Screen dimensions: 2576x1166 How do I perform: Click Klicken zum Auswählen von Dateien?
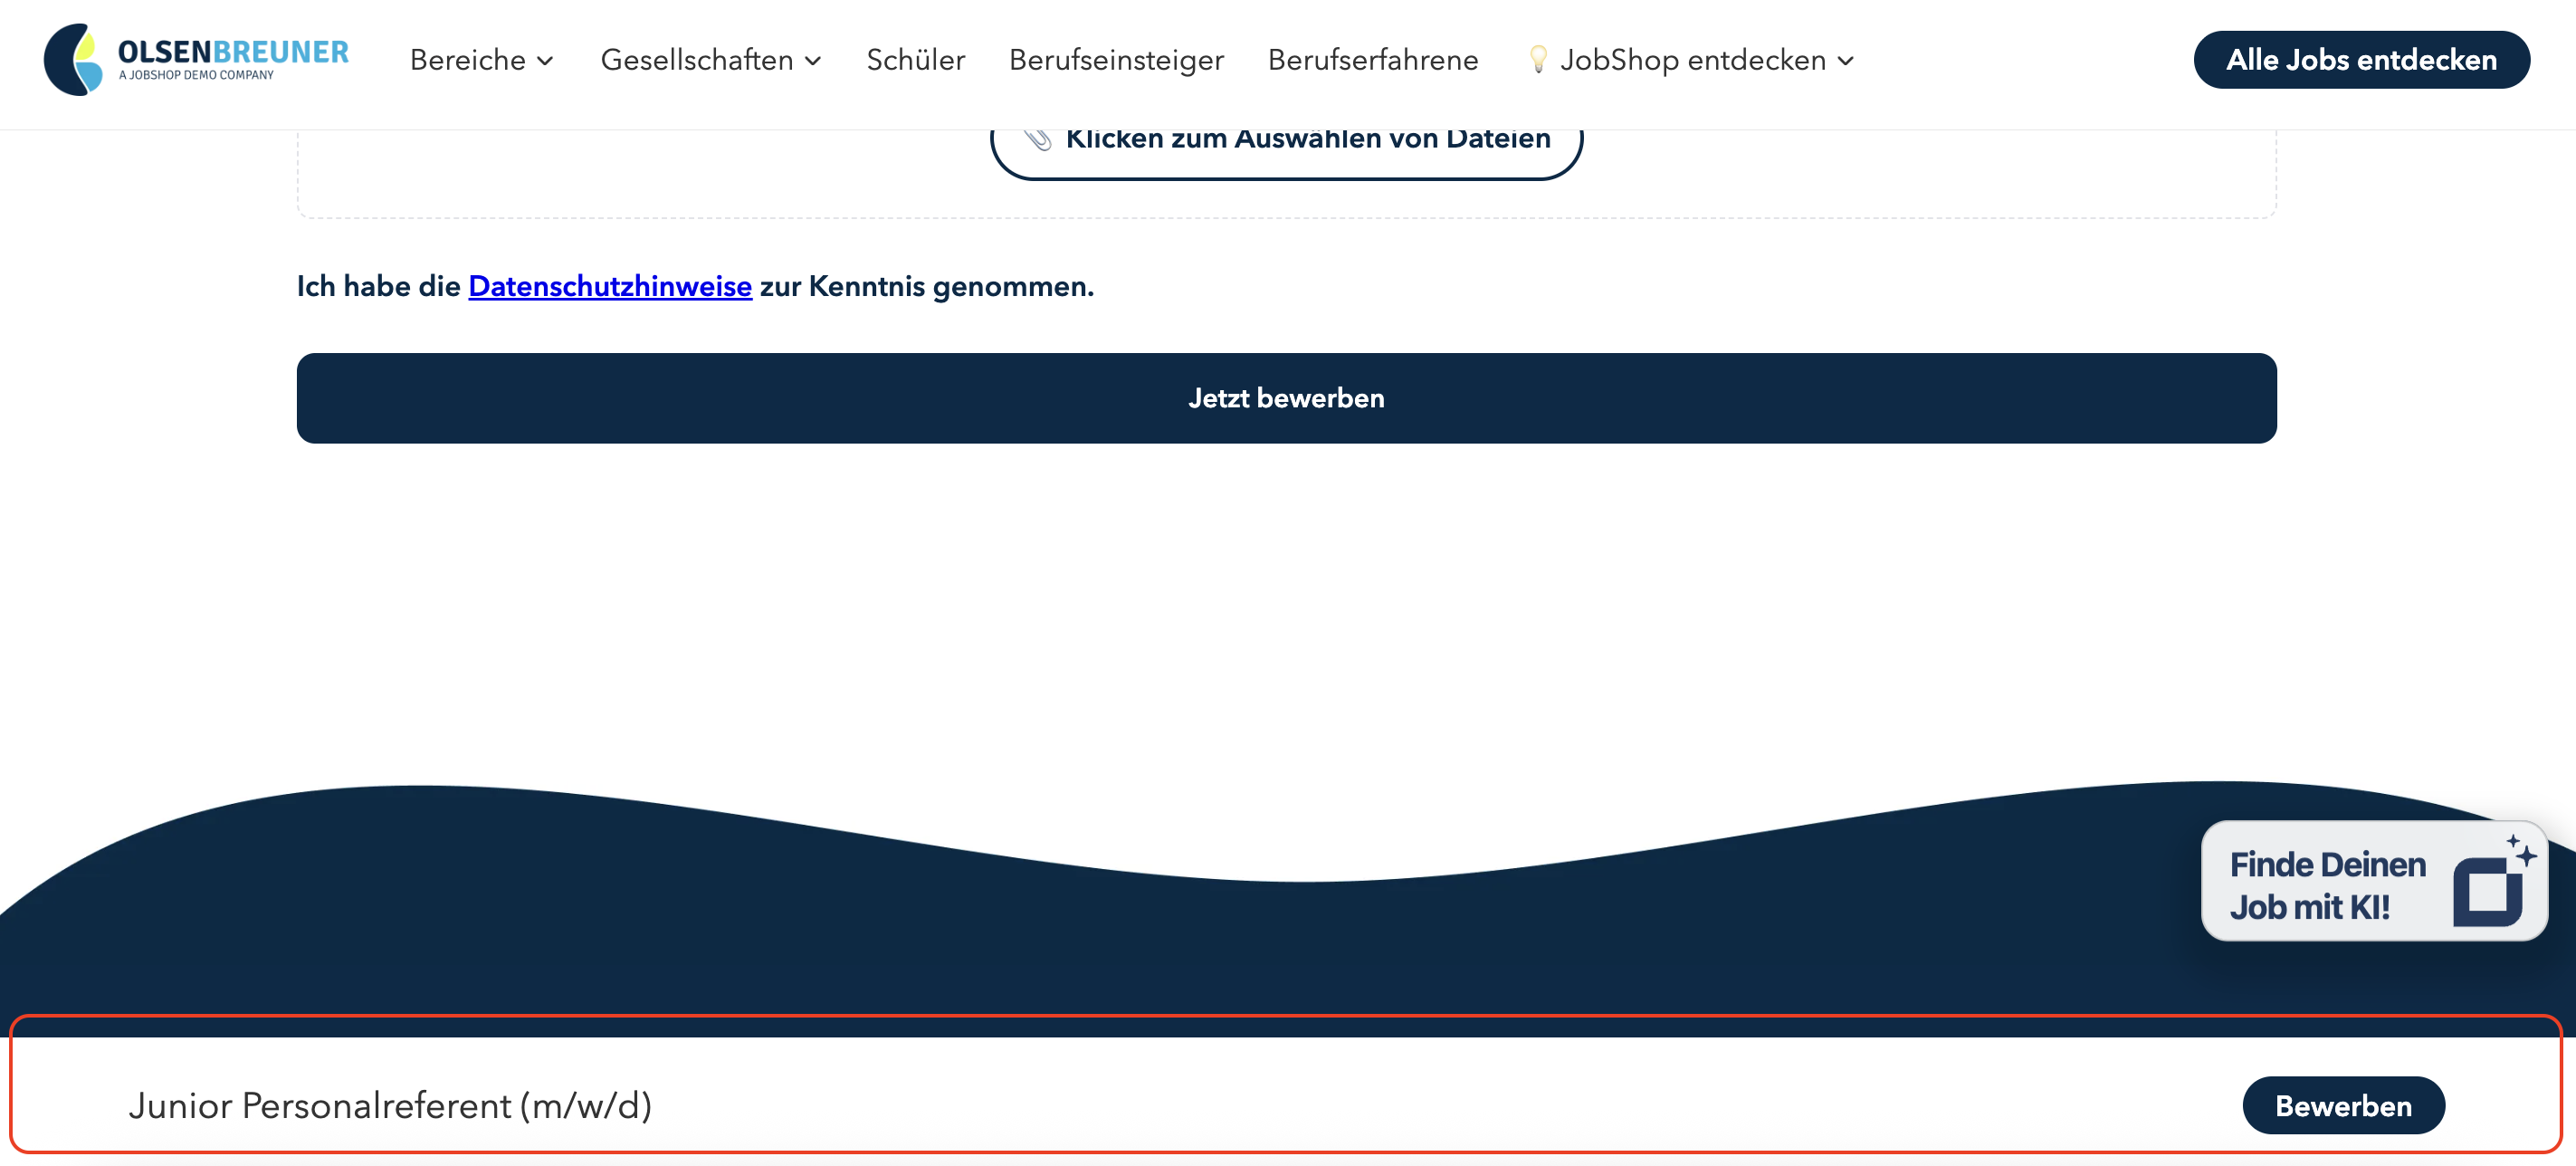pos(1306,142)
